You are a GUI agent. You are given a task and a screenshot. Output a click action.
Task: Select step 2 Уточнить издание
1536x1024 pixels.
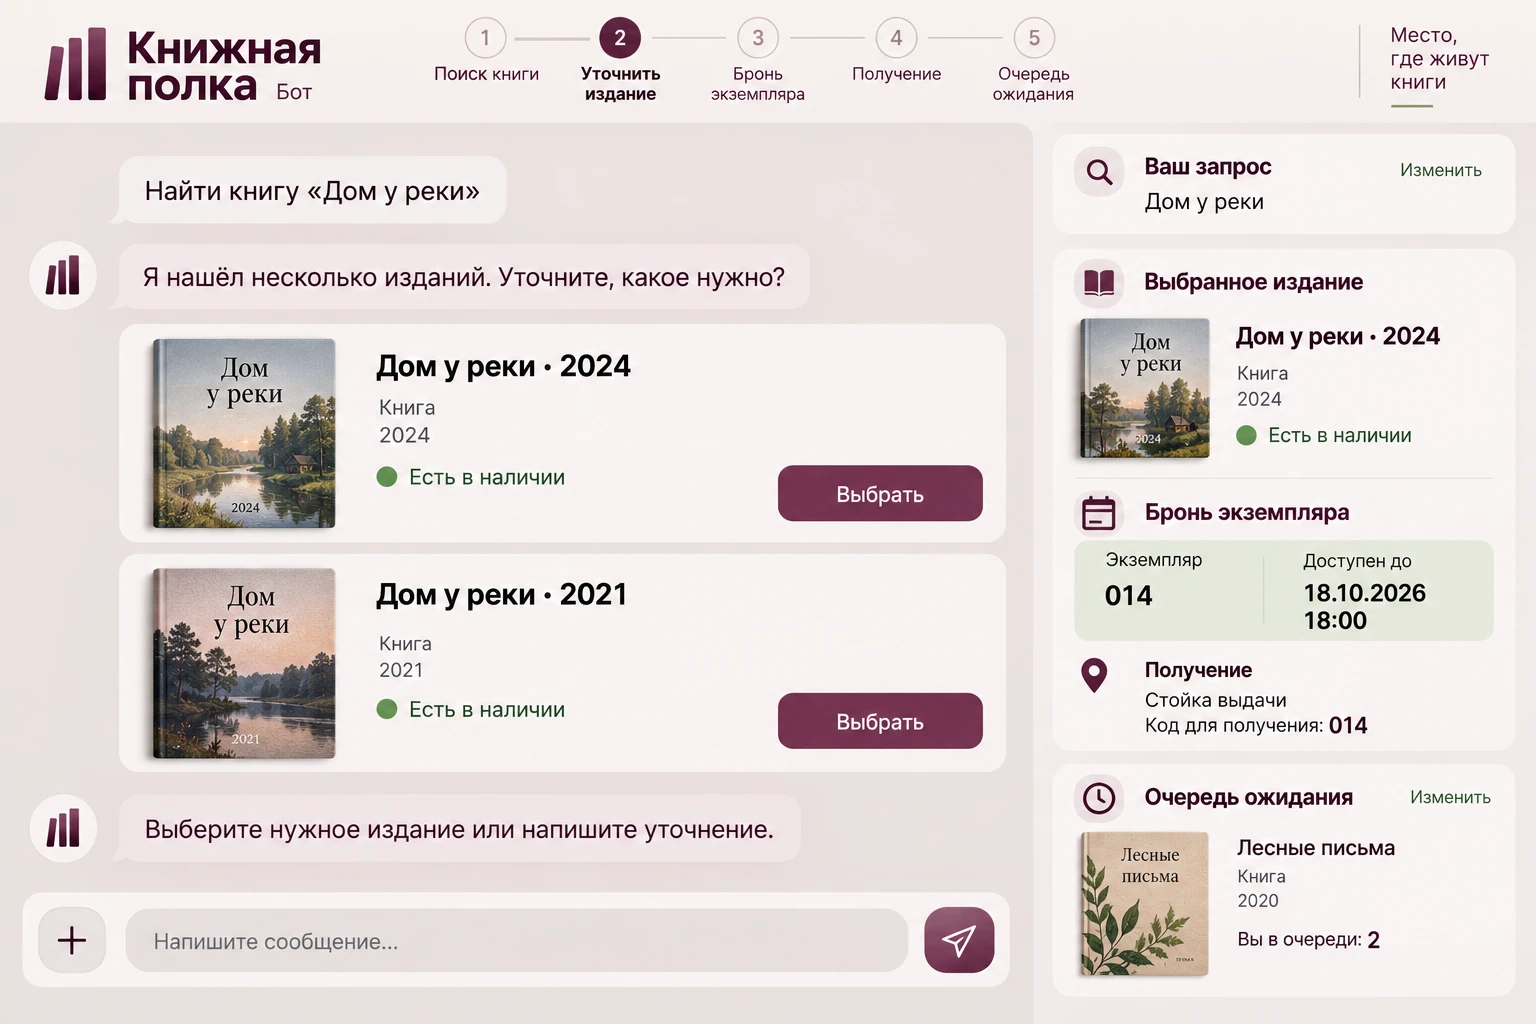point(620,61)
